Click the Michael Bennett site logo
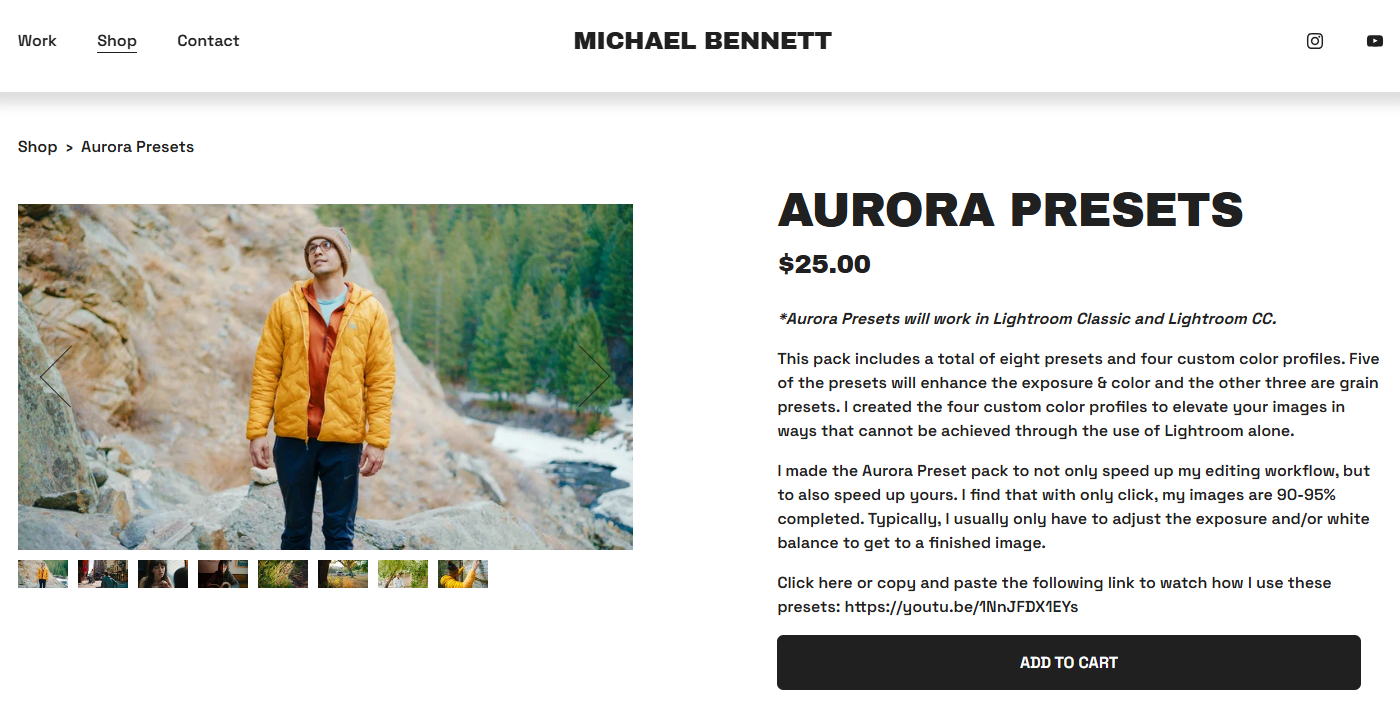 [702, 41]
